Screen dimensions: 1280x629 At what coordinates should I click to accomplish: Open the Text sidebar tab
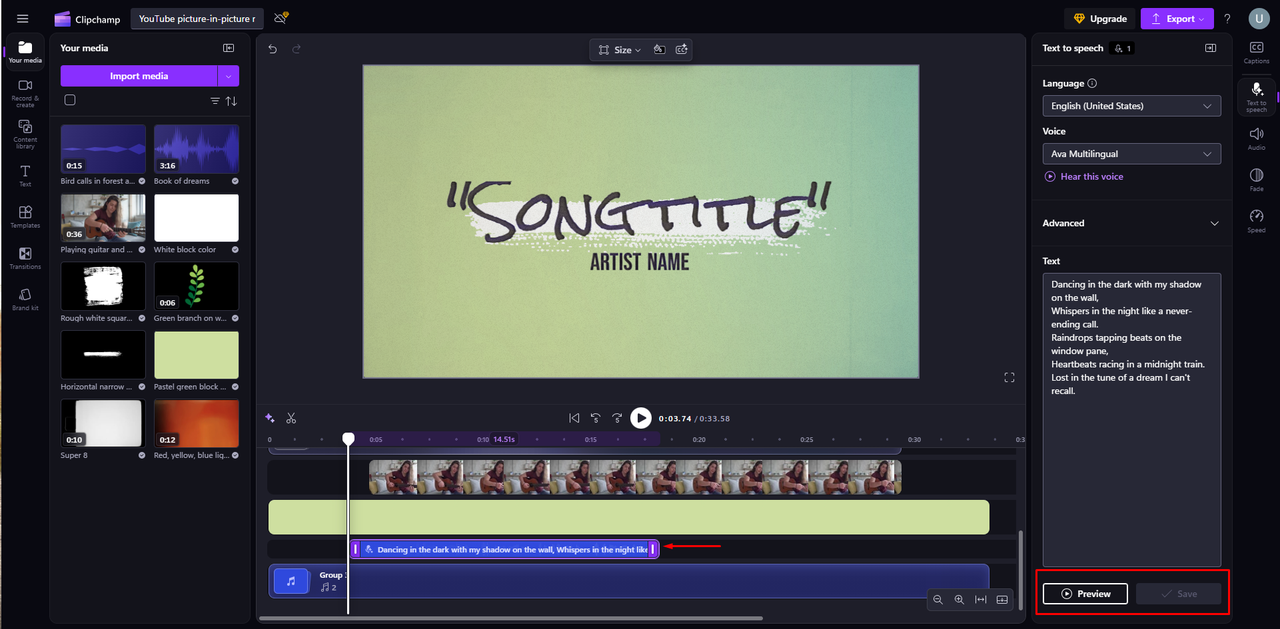tap(25, 176)
